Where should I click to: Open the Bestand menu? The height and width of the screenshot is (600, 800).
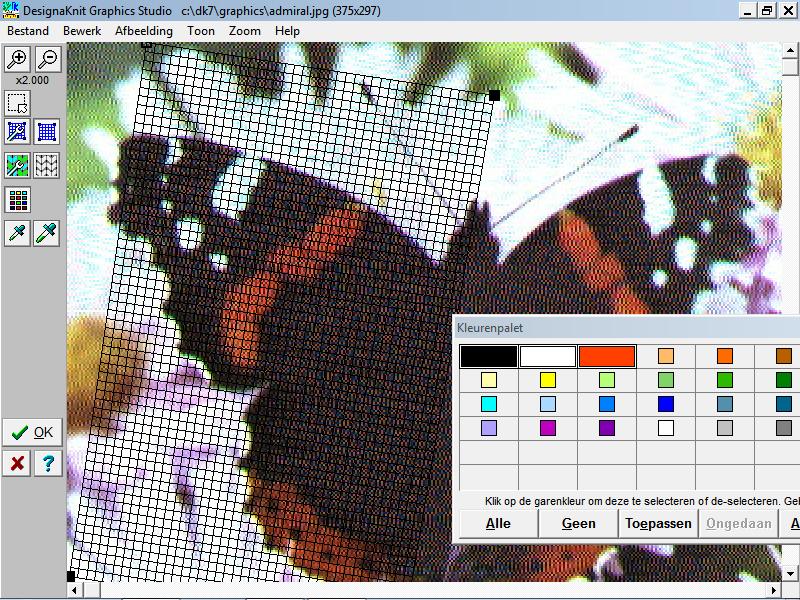click(28, 31)
